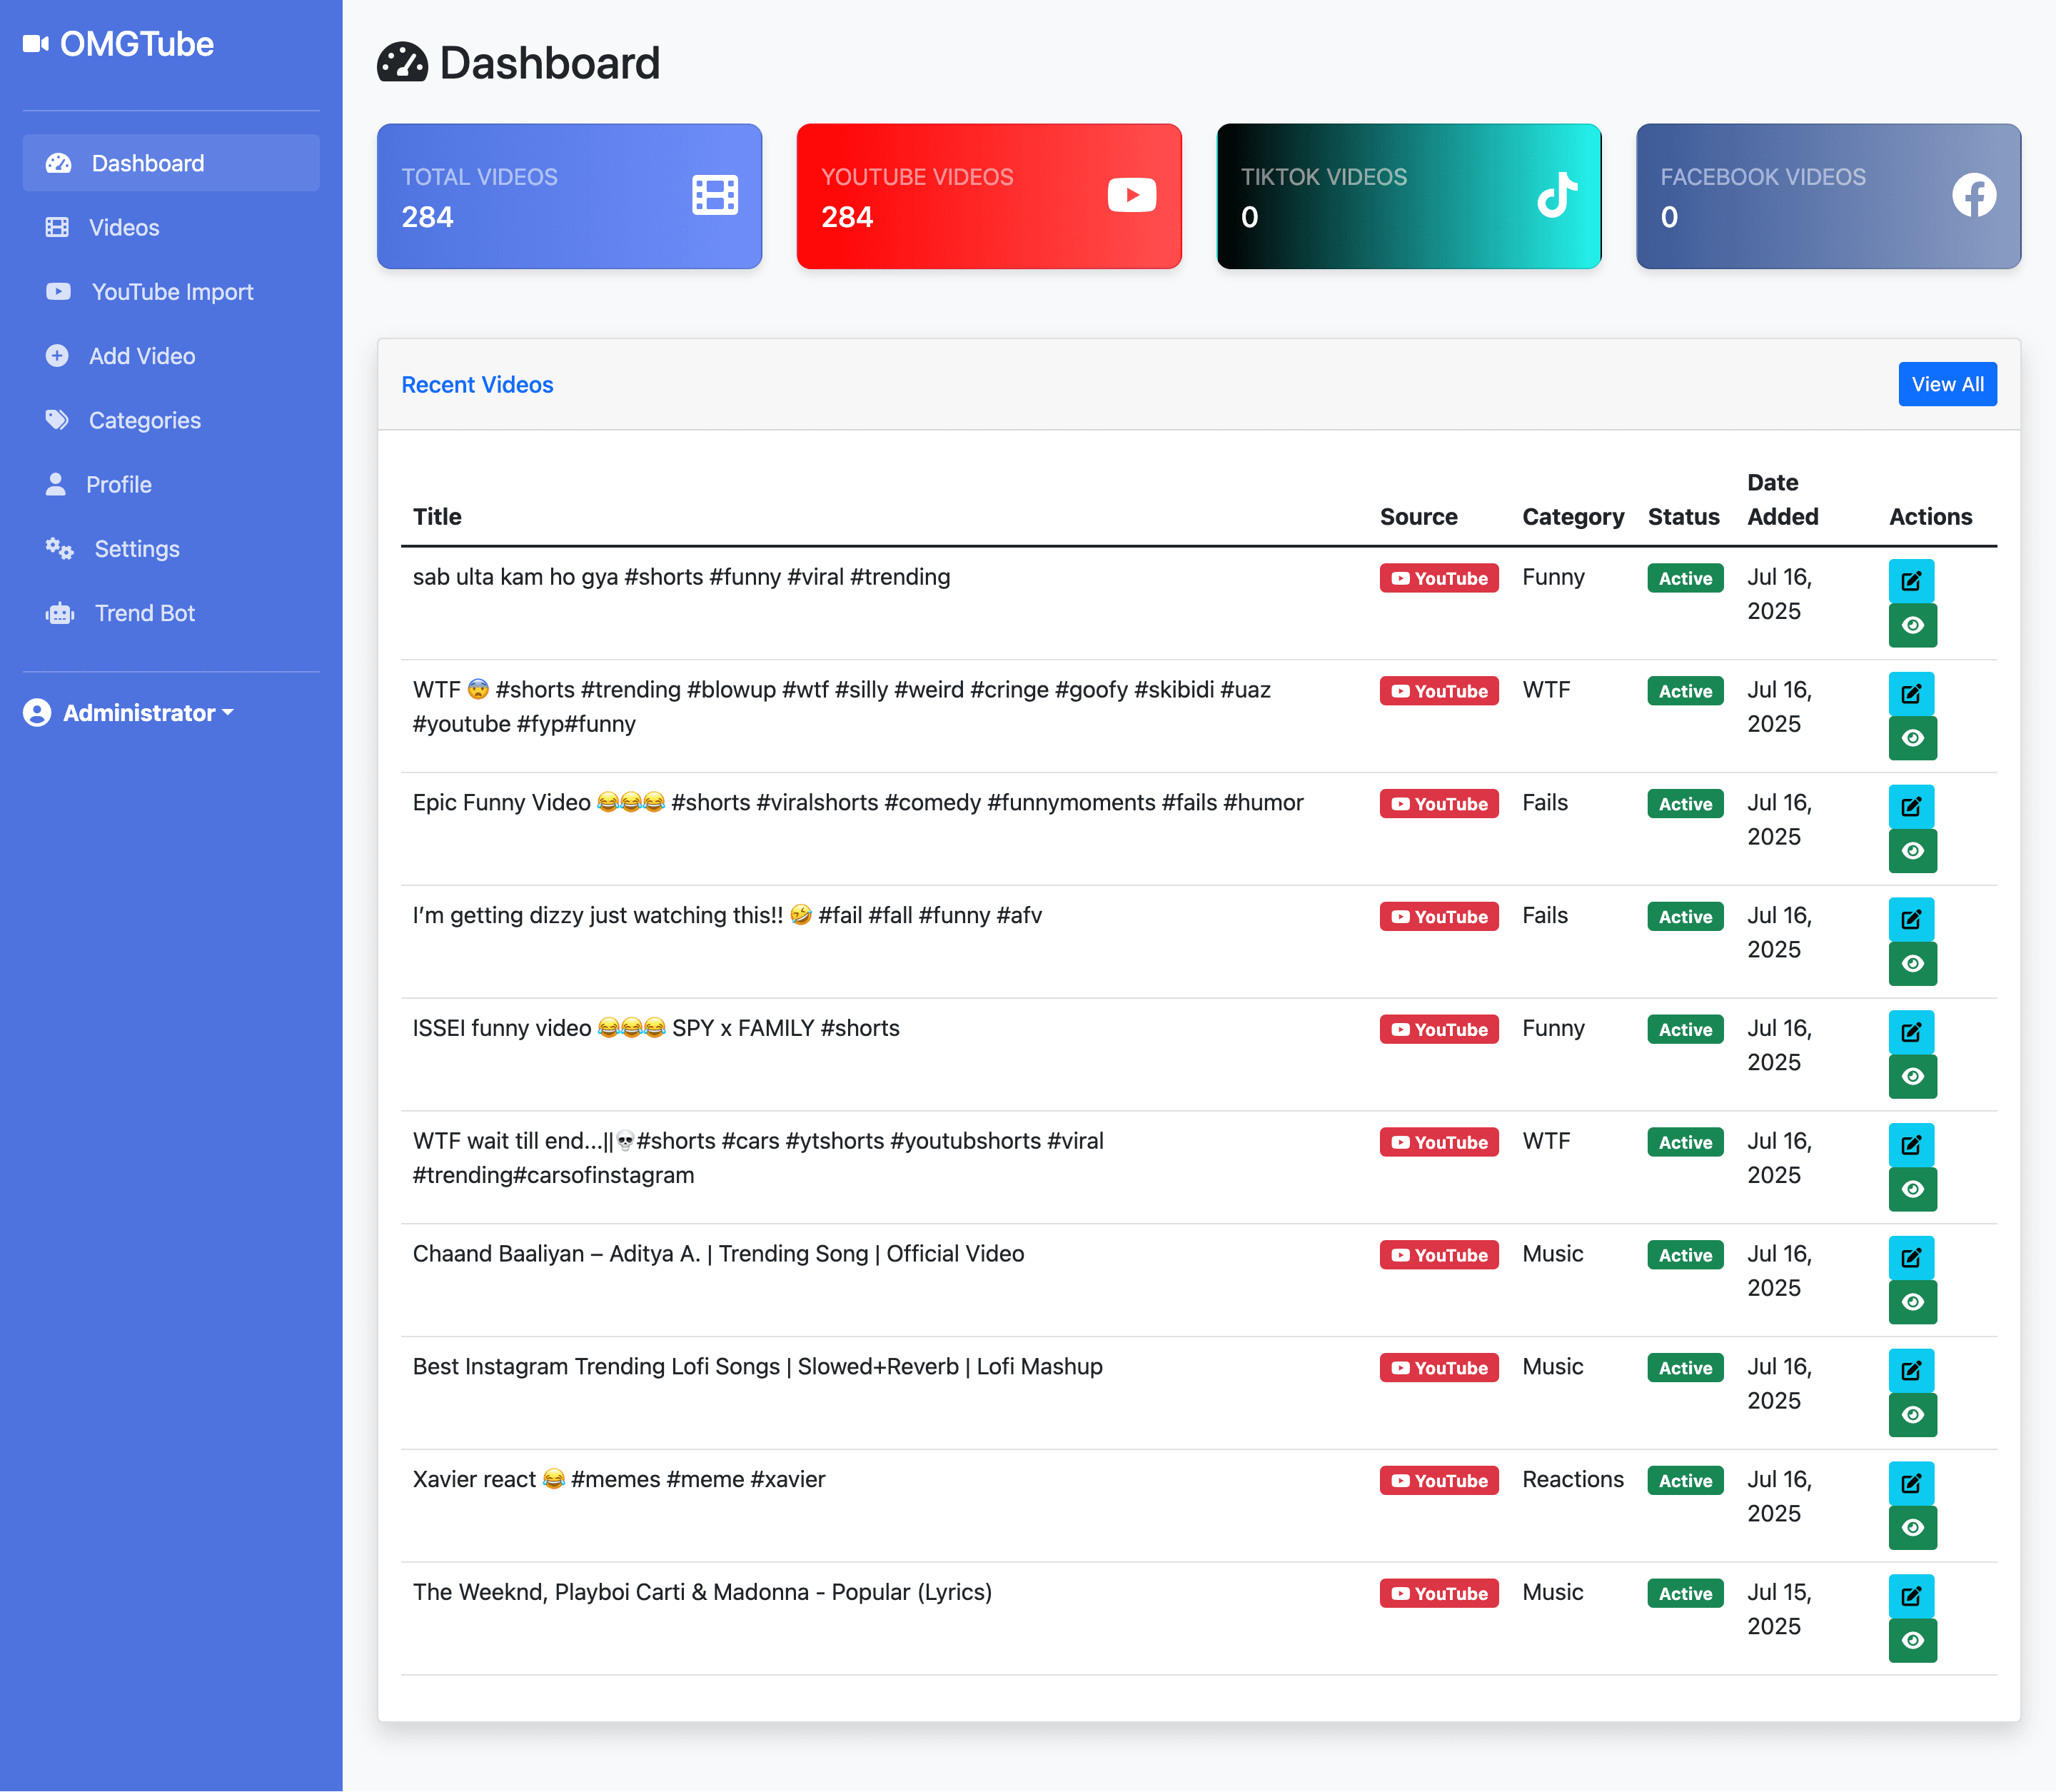The width and height of the screenshot is (2056, 1792).
Task: Click the Category column header
Action: 1573,517
